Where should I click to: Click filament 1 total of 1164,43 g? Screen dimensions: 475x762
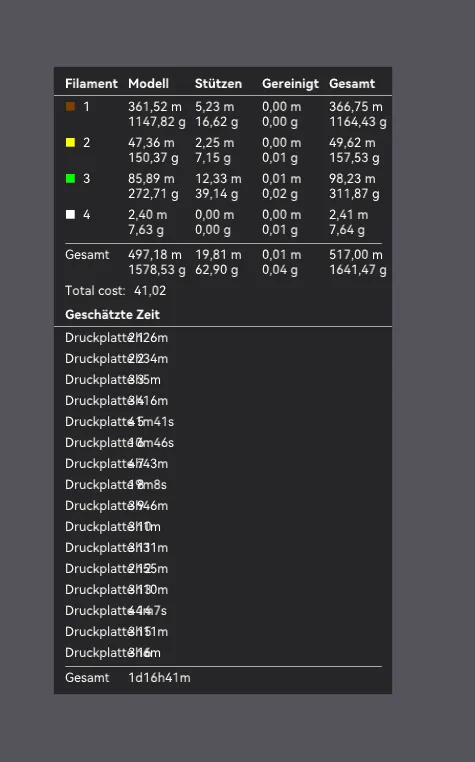[x=358, y=121]
